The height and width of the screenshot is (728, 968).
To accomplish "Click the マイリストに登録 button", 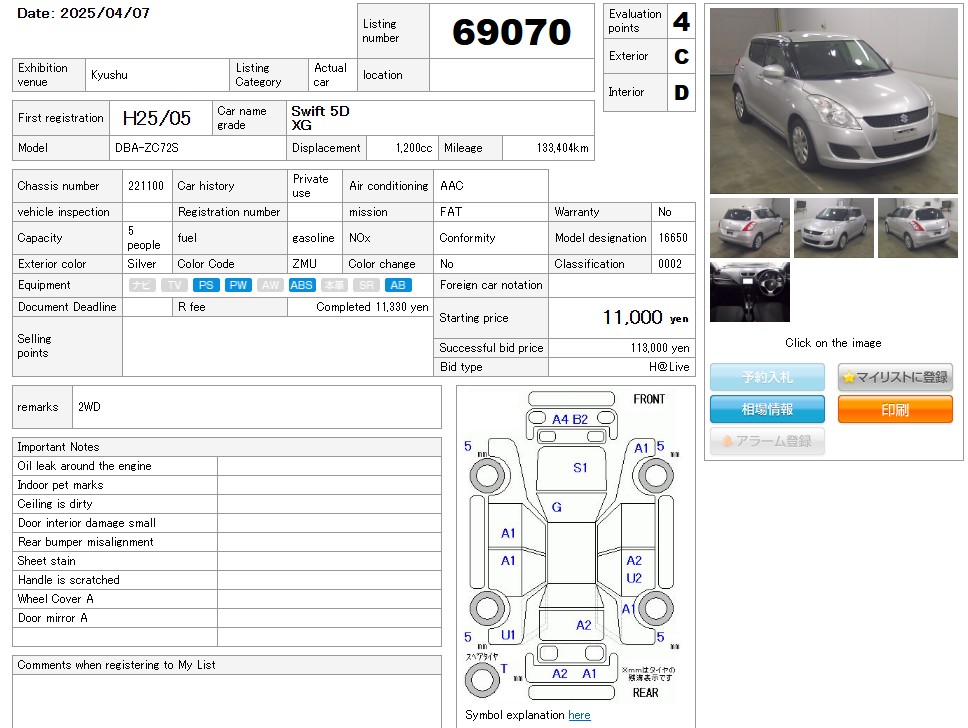I will pyautogui.click(x=895, y=377).
